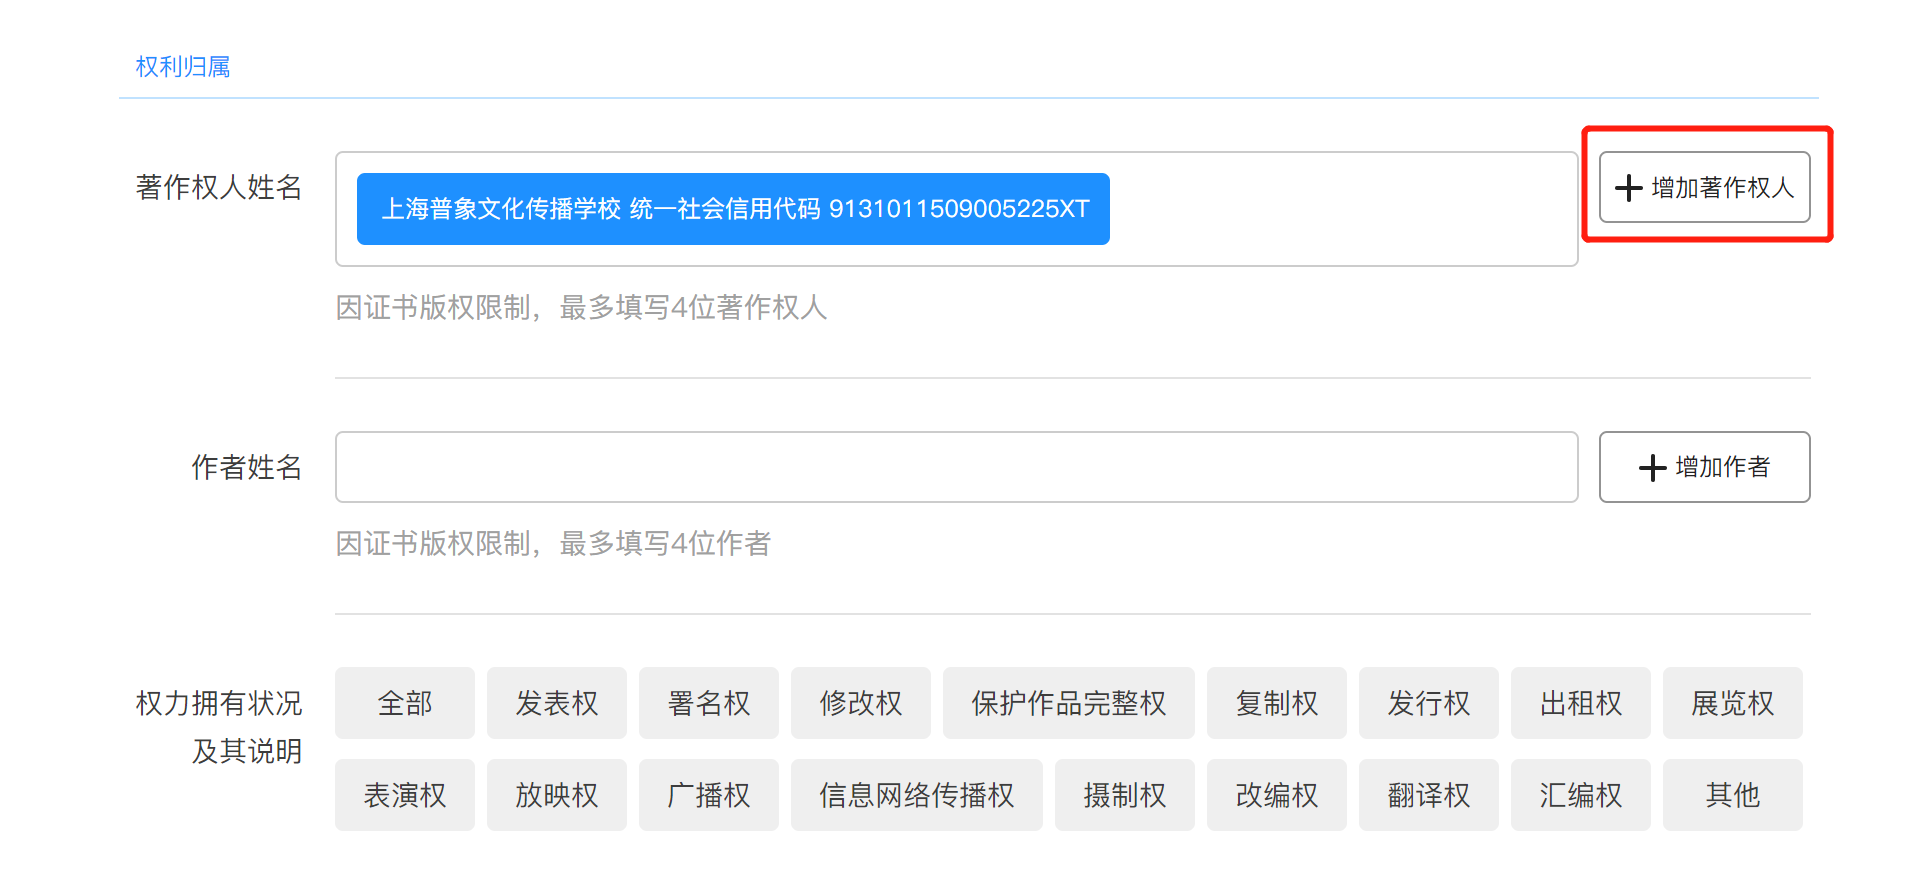Enable the 署名权 option
The width and height of the screenshot is (1922, 880).
(709, 703)
